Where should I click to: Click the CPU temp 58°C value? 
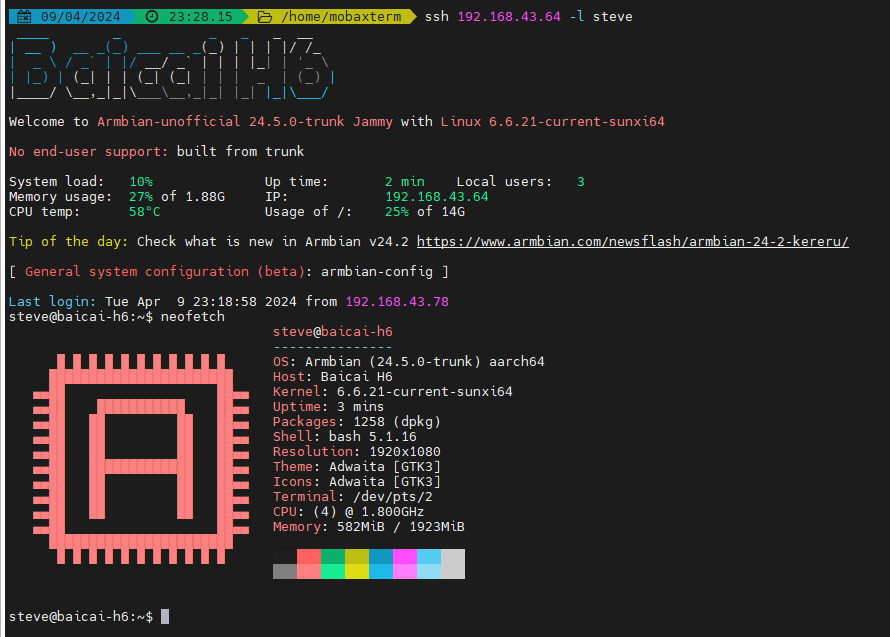pos(145,211)
